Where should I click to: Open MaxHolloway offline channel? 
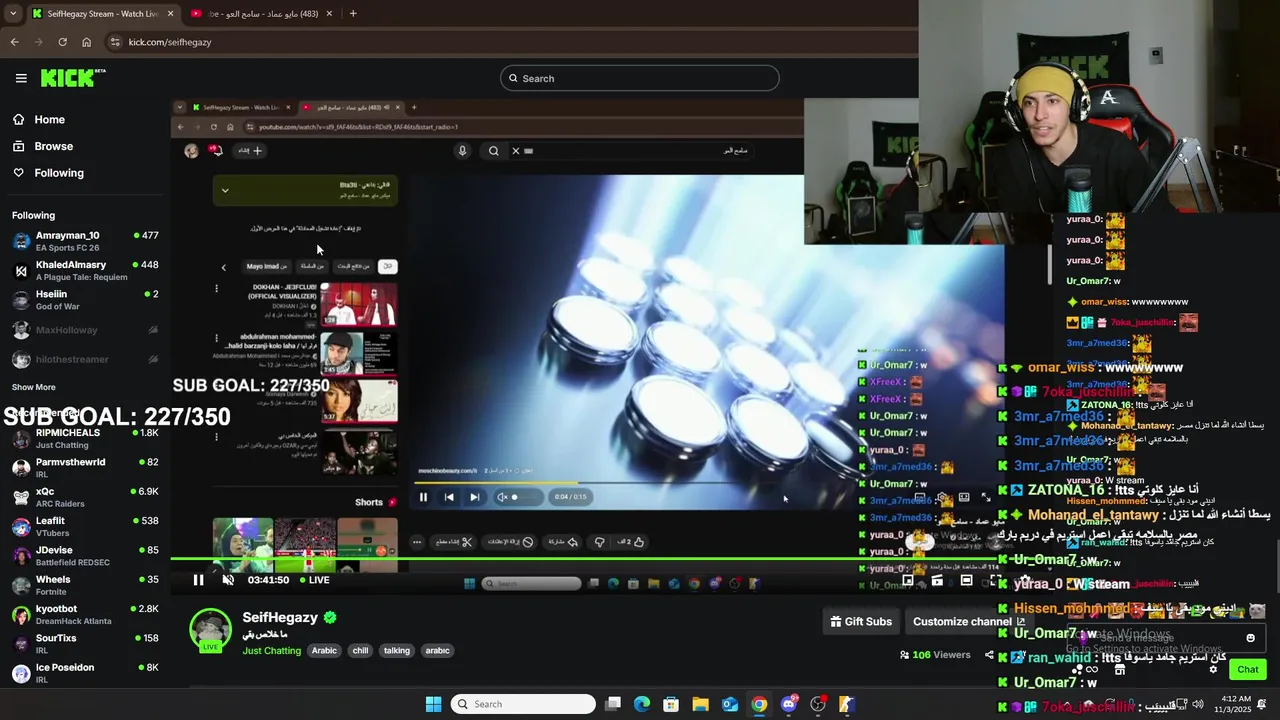(85, 330)
